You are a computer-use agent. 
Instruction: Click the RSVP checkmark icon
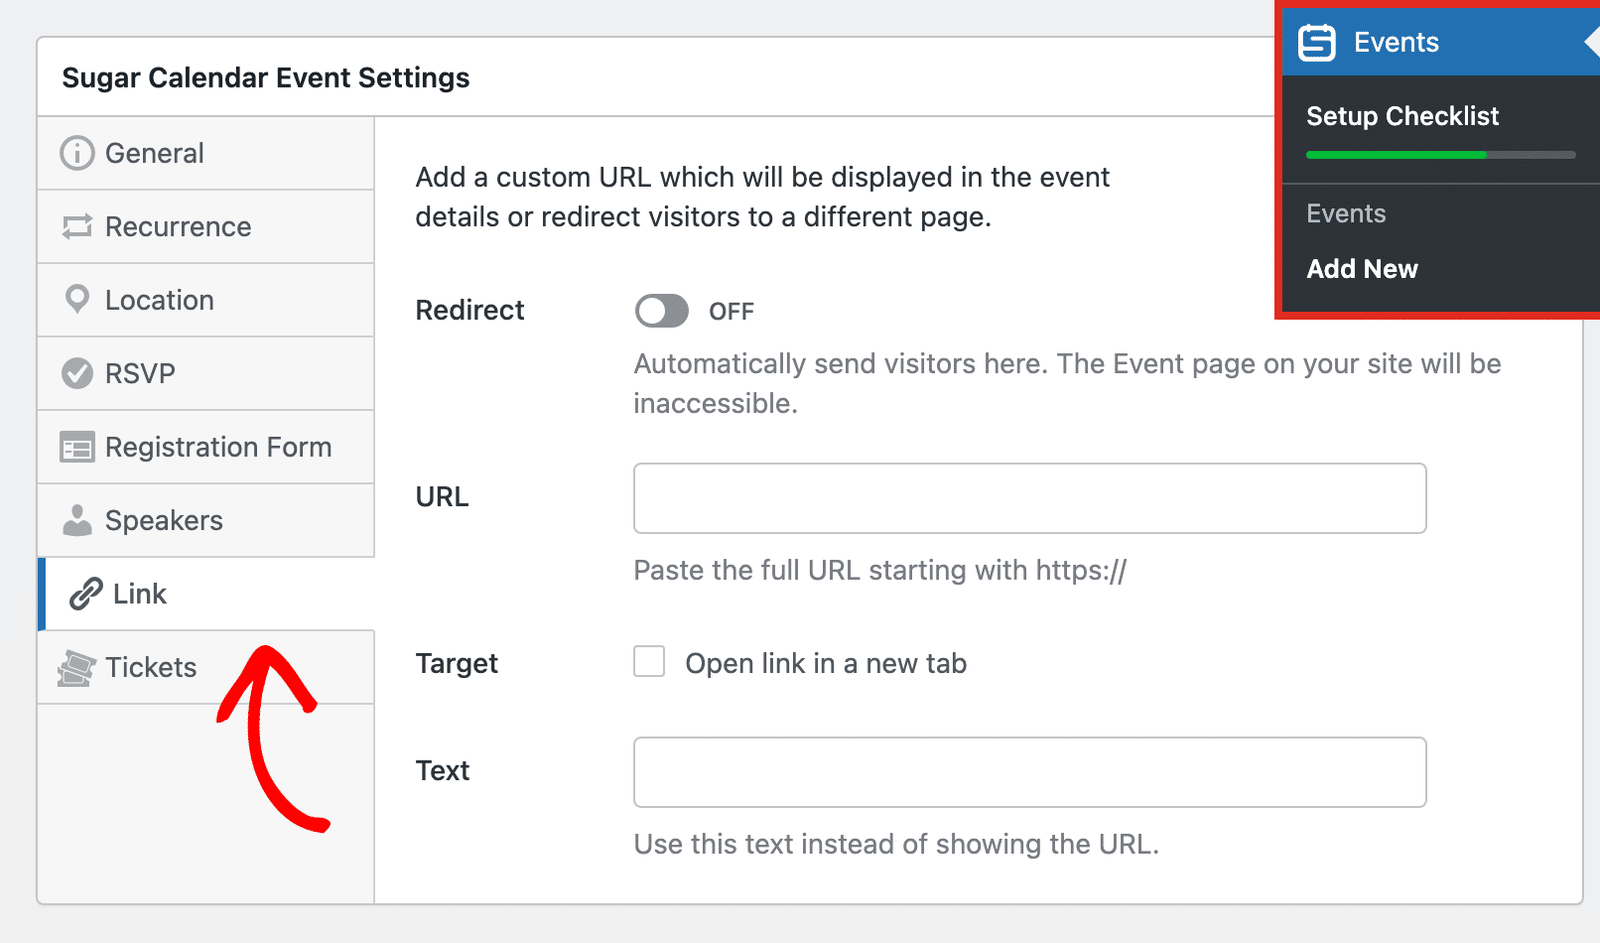(77, 373)
